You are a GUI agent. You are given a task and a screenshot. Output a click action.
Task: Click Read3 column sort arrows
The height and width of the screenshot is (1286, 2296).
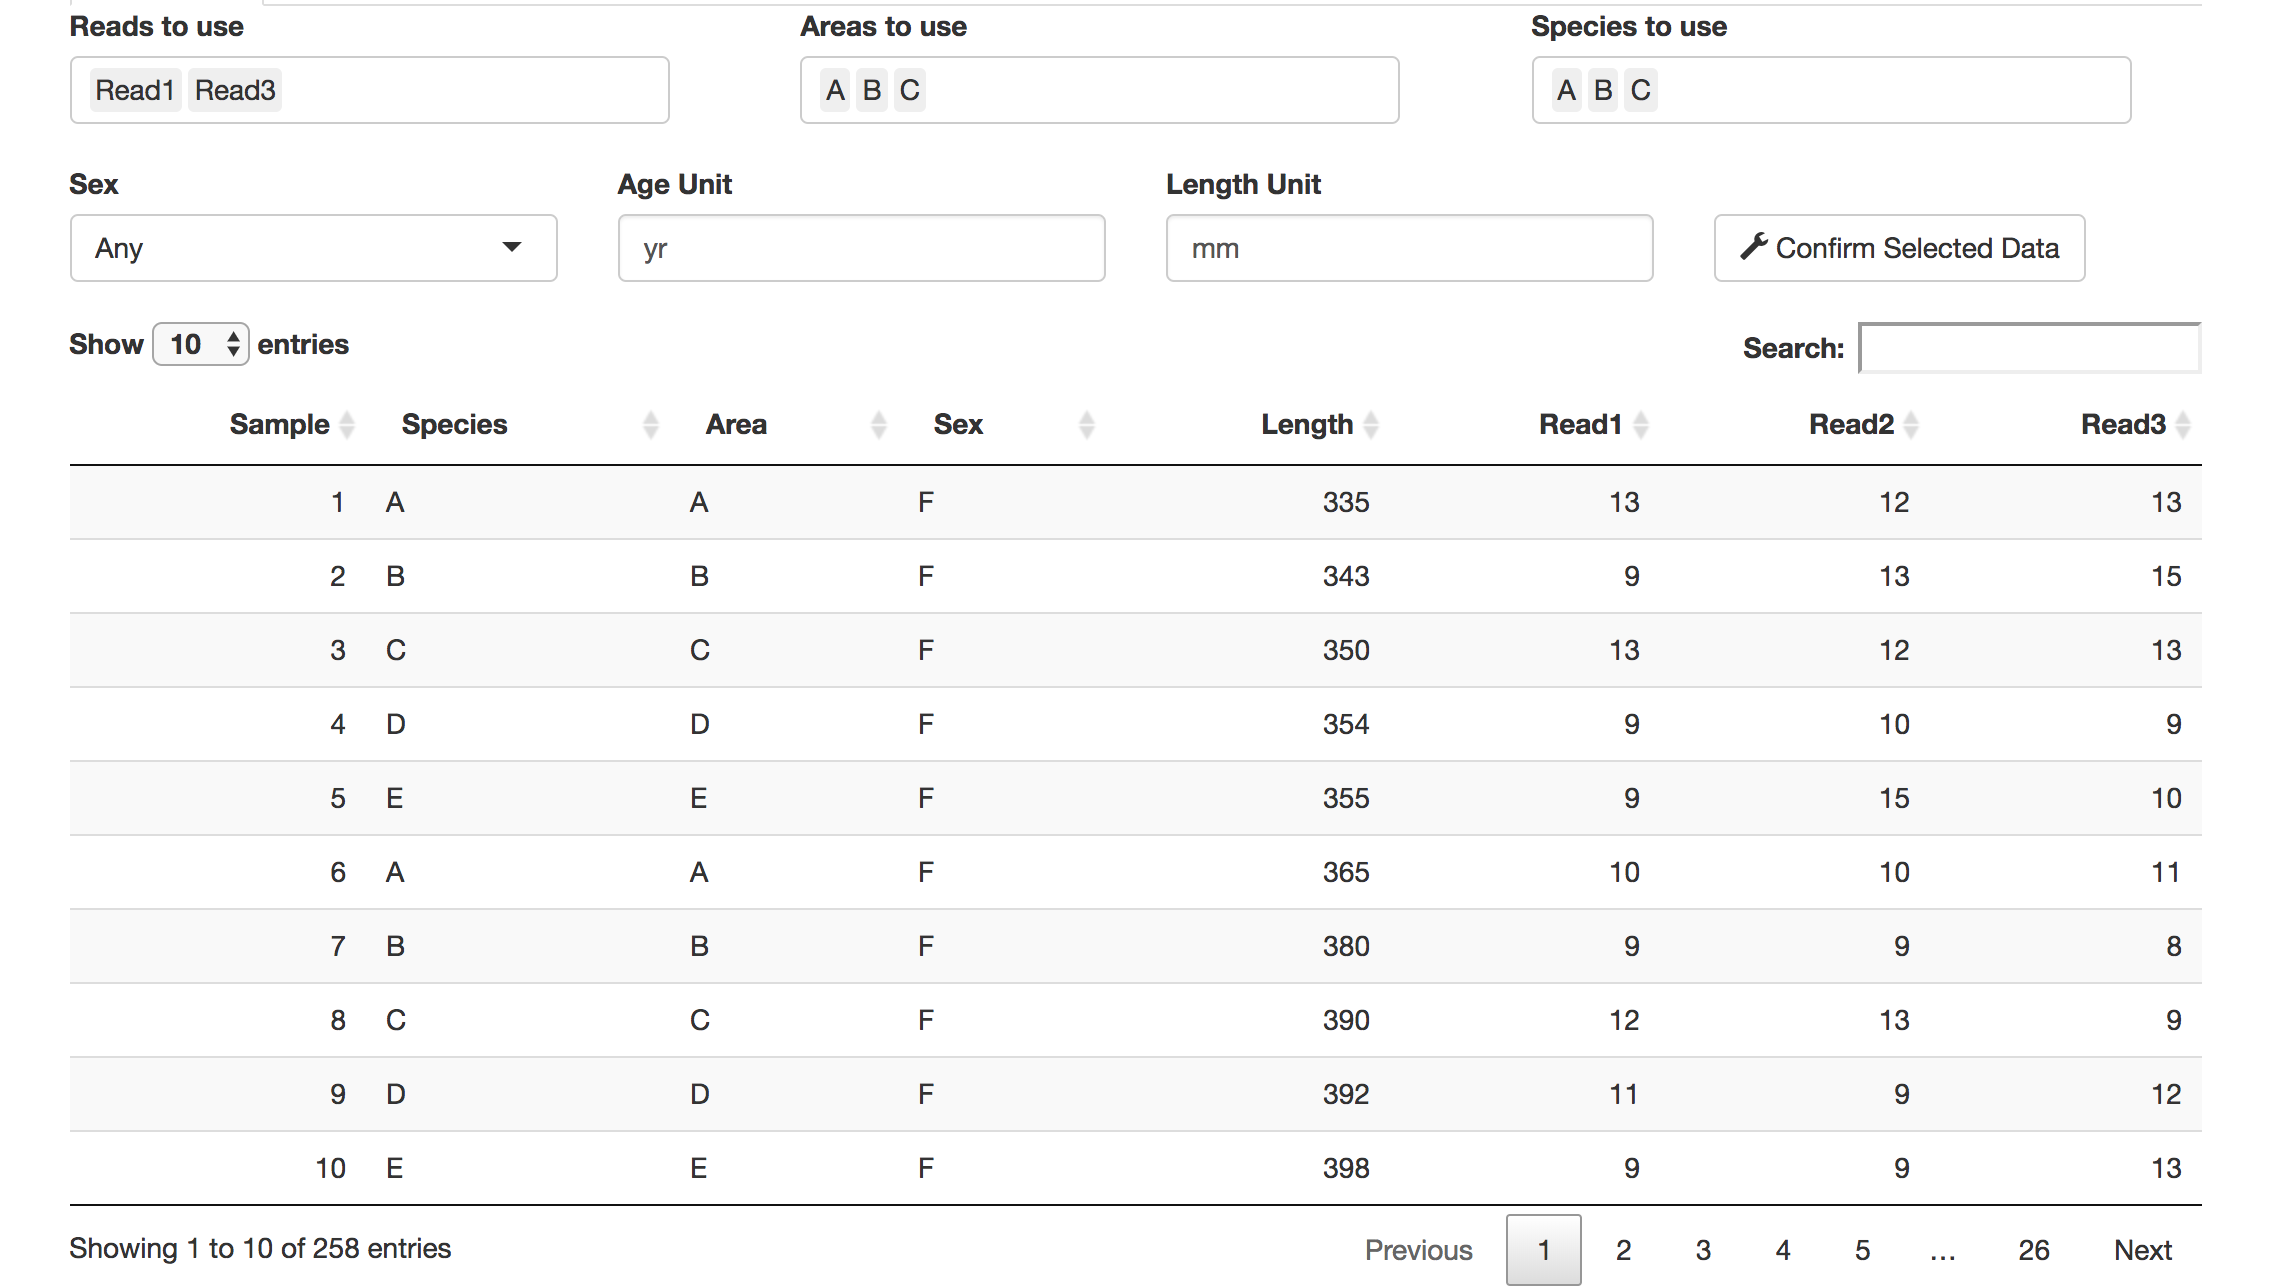2183,425
